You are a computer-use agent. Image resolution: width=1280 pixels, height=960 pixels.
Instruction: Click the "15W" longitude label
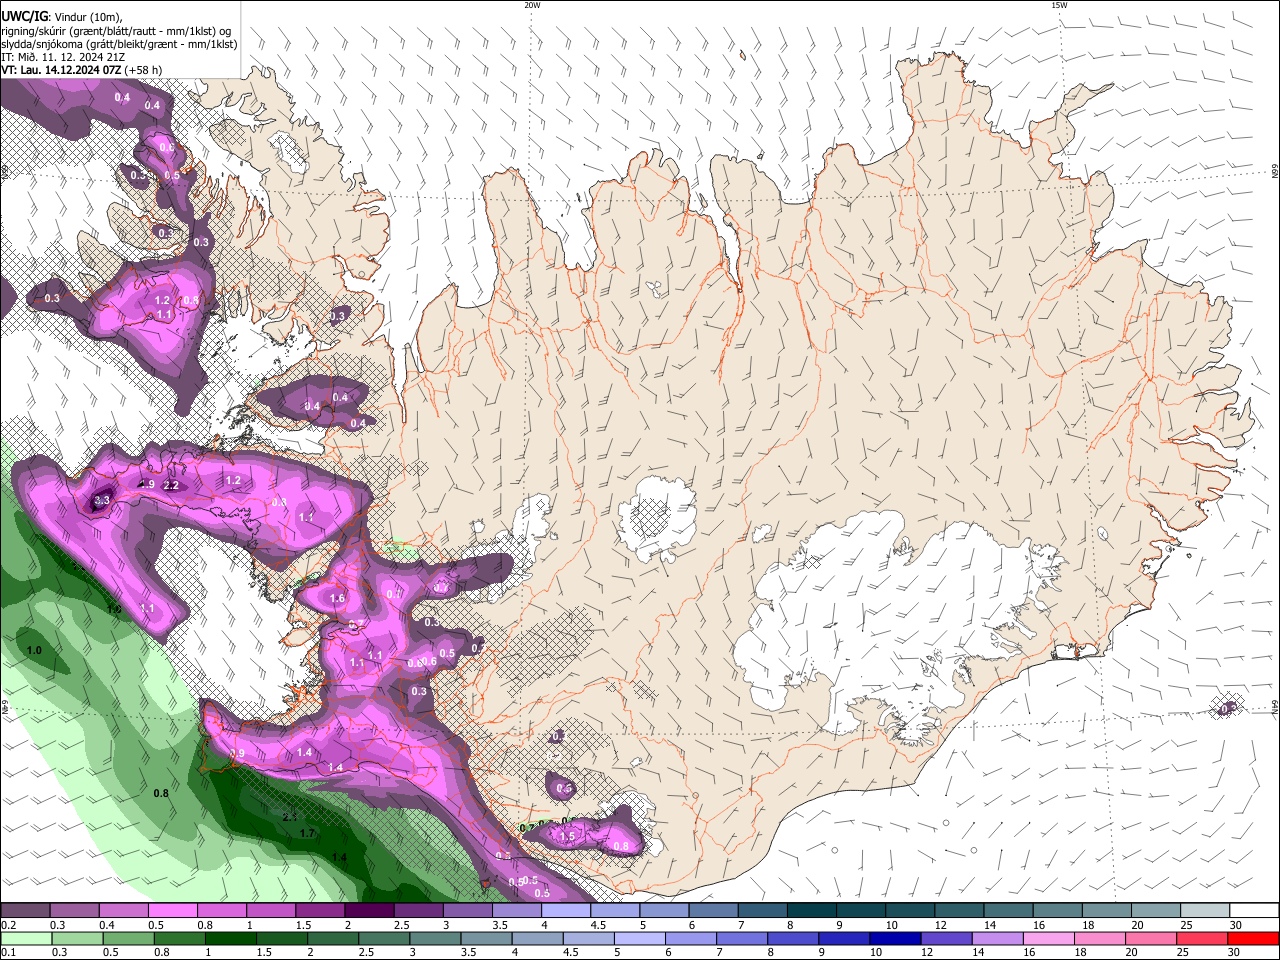click(1059, 5)
